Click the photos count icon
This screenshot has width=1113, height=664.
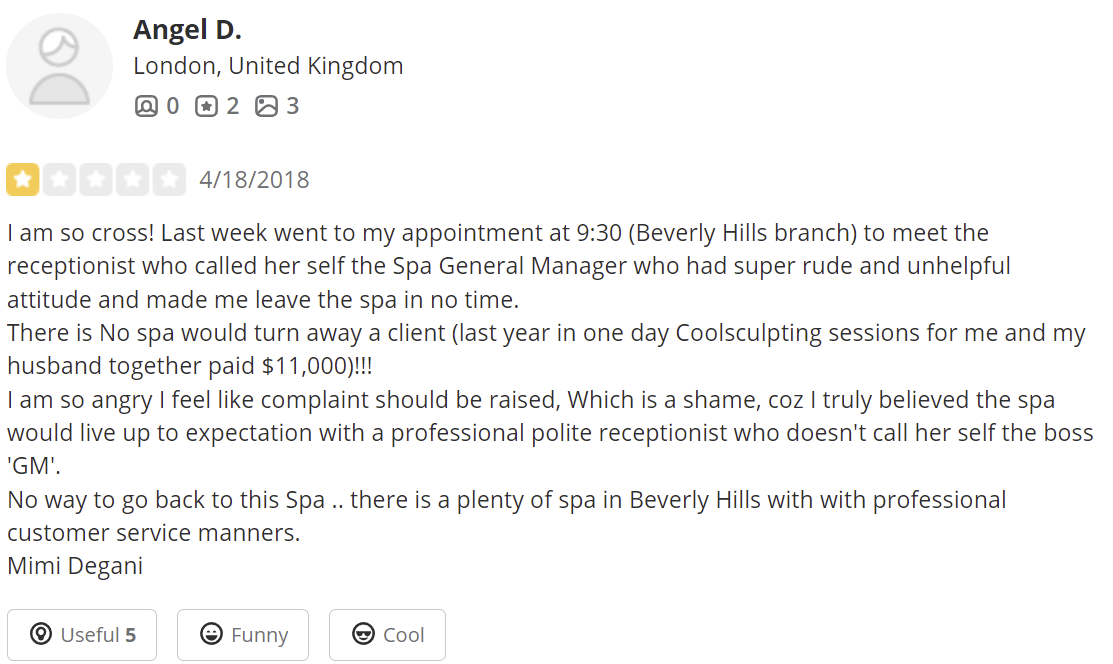[266, 107]
